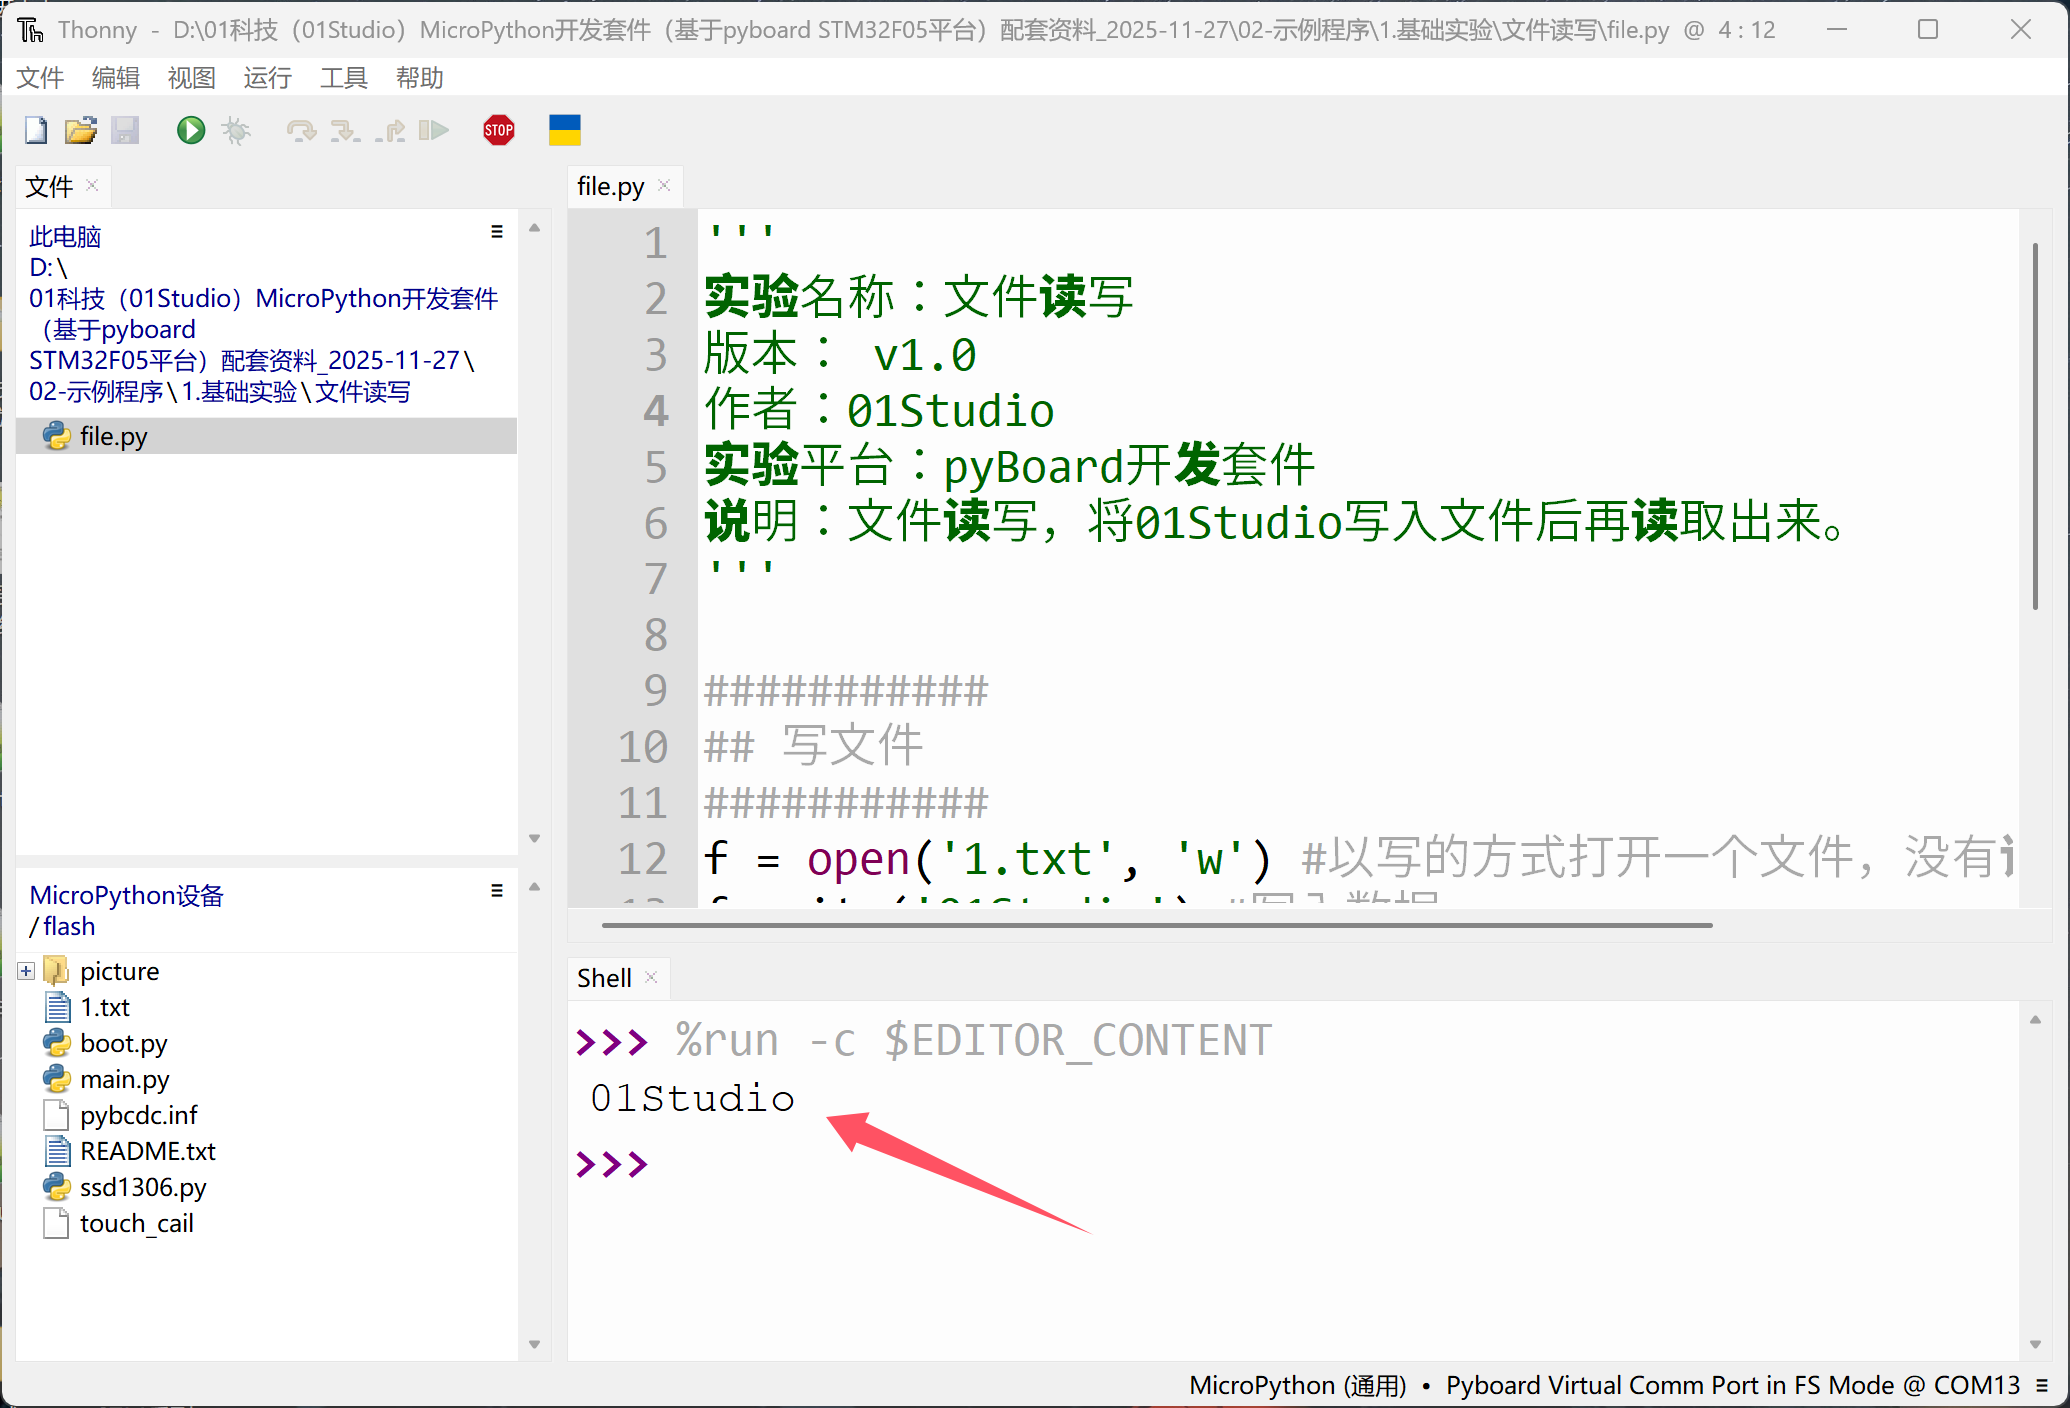Click the /flash path link
Viewport: 2070px width, 1408px height.
click(68, 926)
